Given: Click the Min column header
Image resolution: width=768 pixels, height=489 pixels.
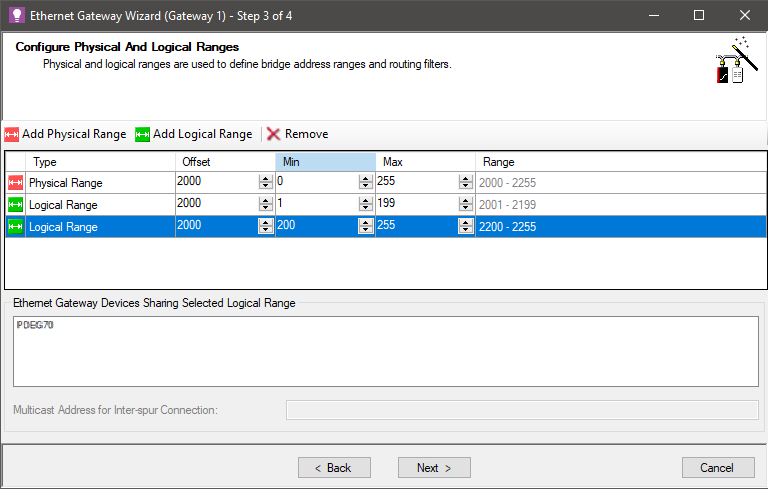Looking at the screenshot, I should coord(325,162).
